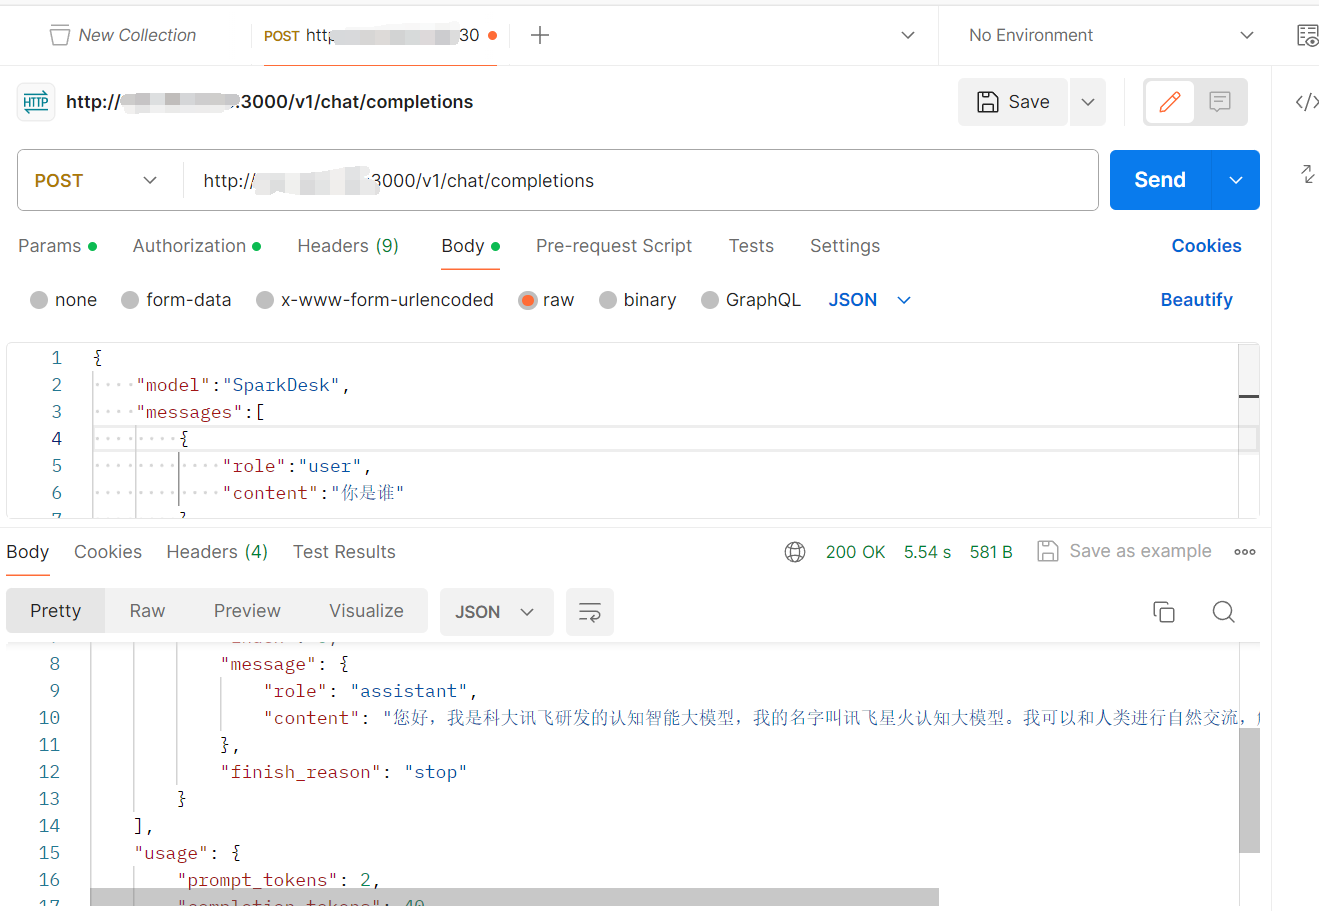Open the Authorization tab

coord(197,246)
